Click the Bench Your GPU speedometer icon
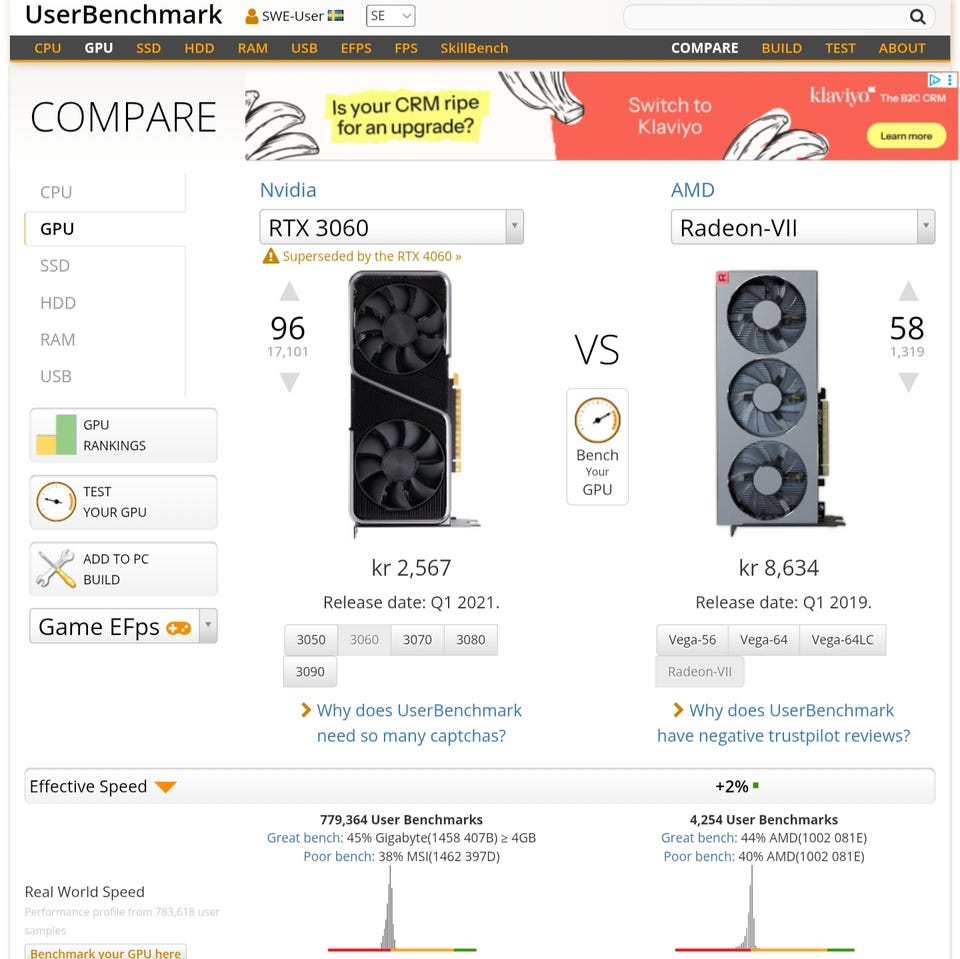 597,421
